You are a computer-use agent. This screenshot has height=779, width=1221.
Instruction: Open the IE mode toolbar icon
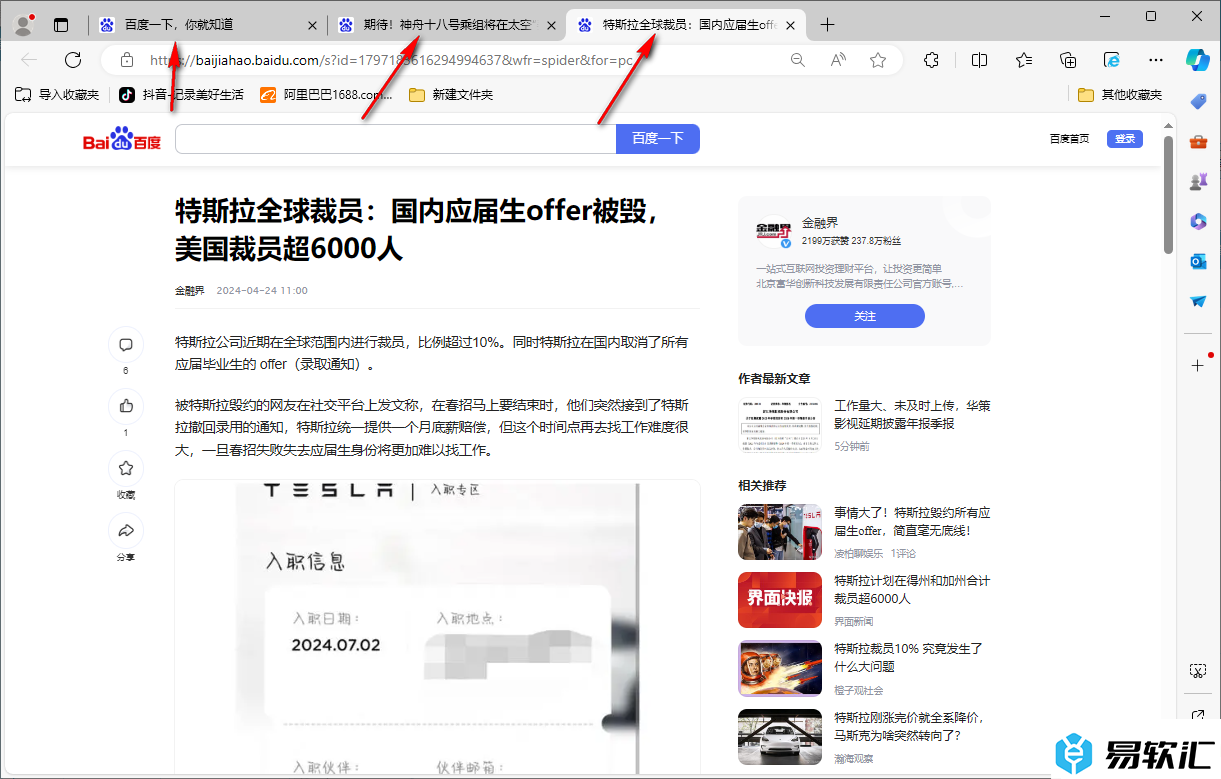[1112, 60]
